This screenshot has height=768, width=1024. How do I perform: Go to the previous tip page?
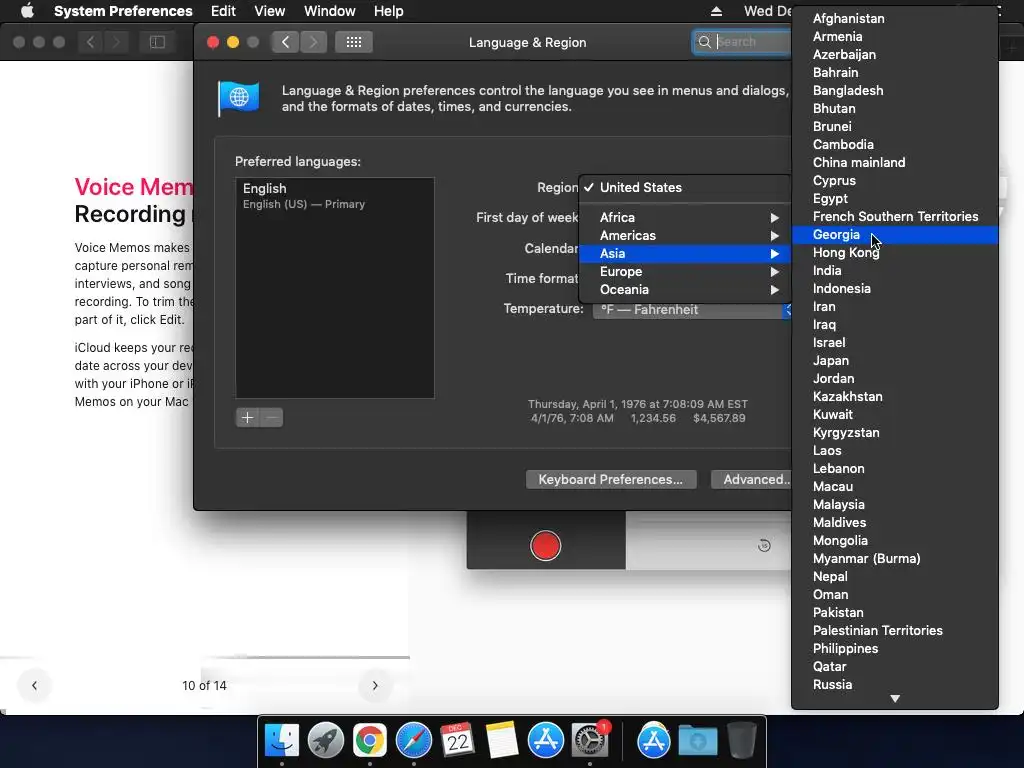[x=35, y=685]
